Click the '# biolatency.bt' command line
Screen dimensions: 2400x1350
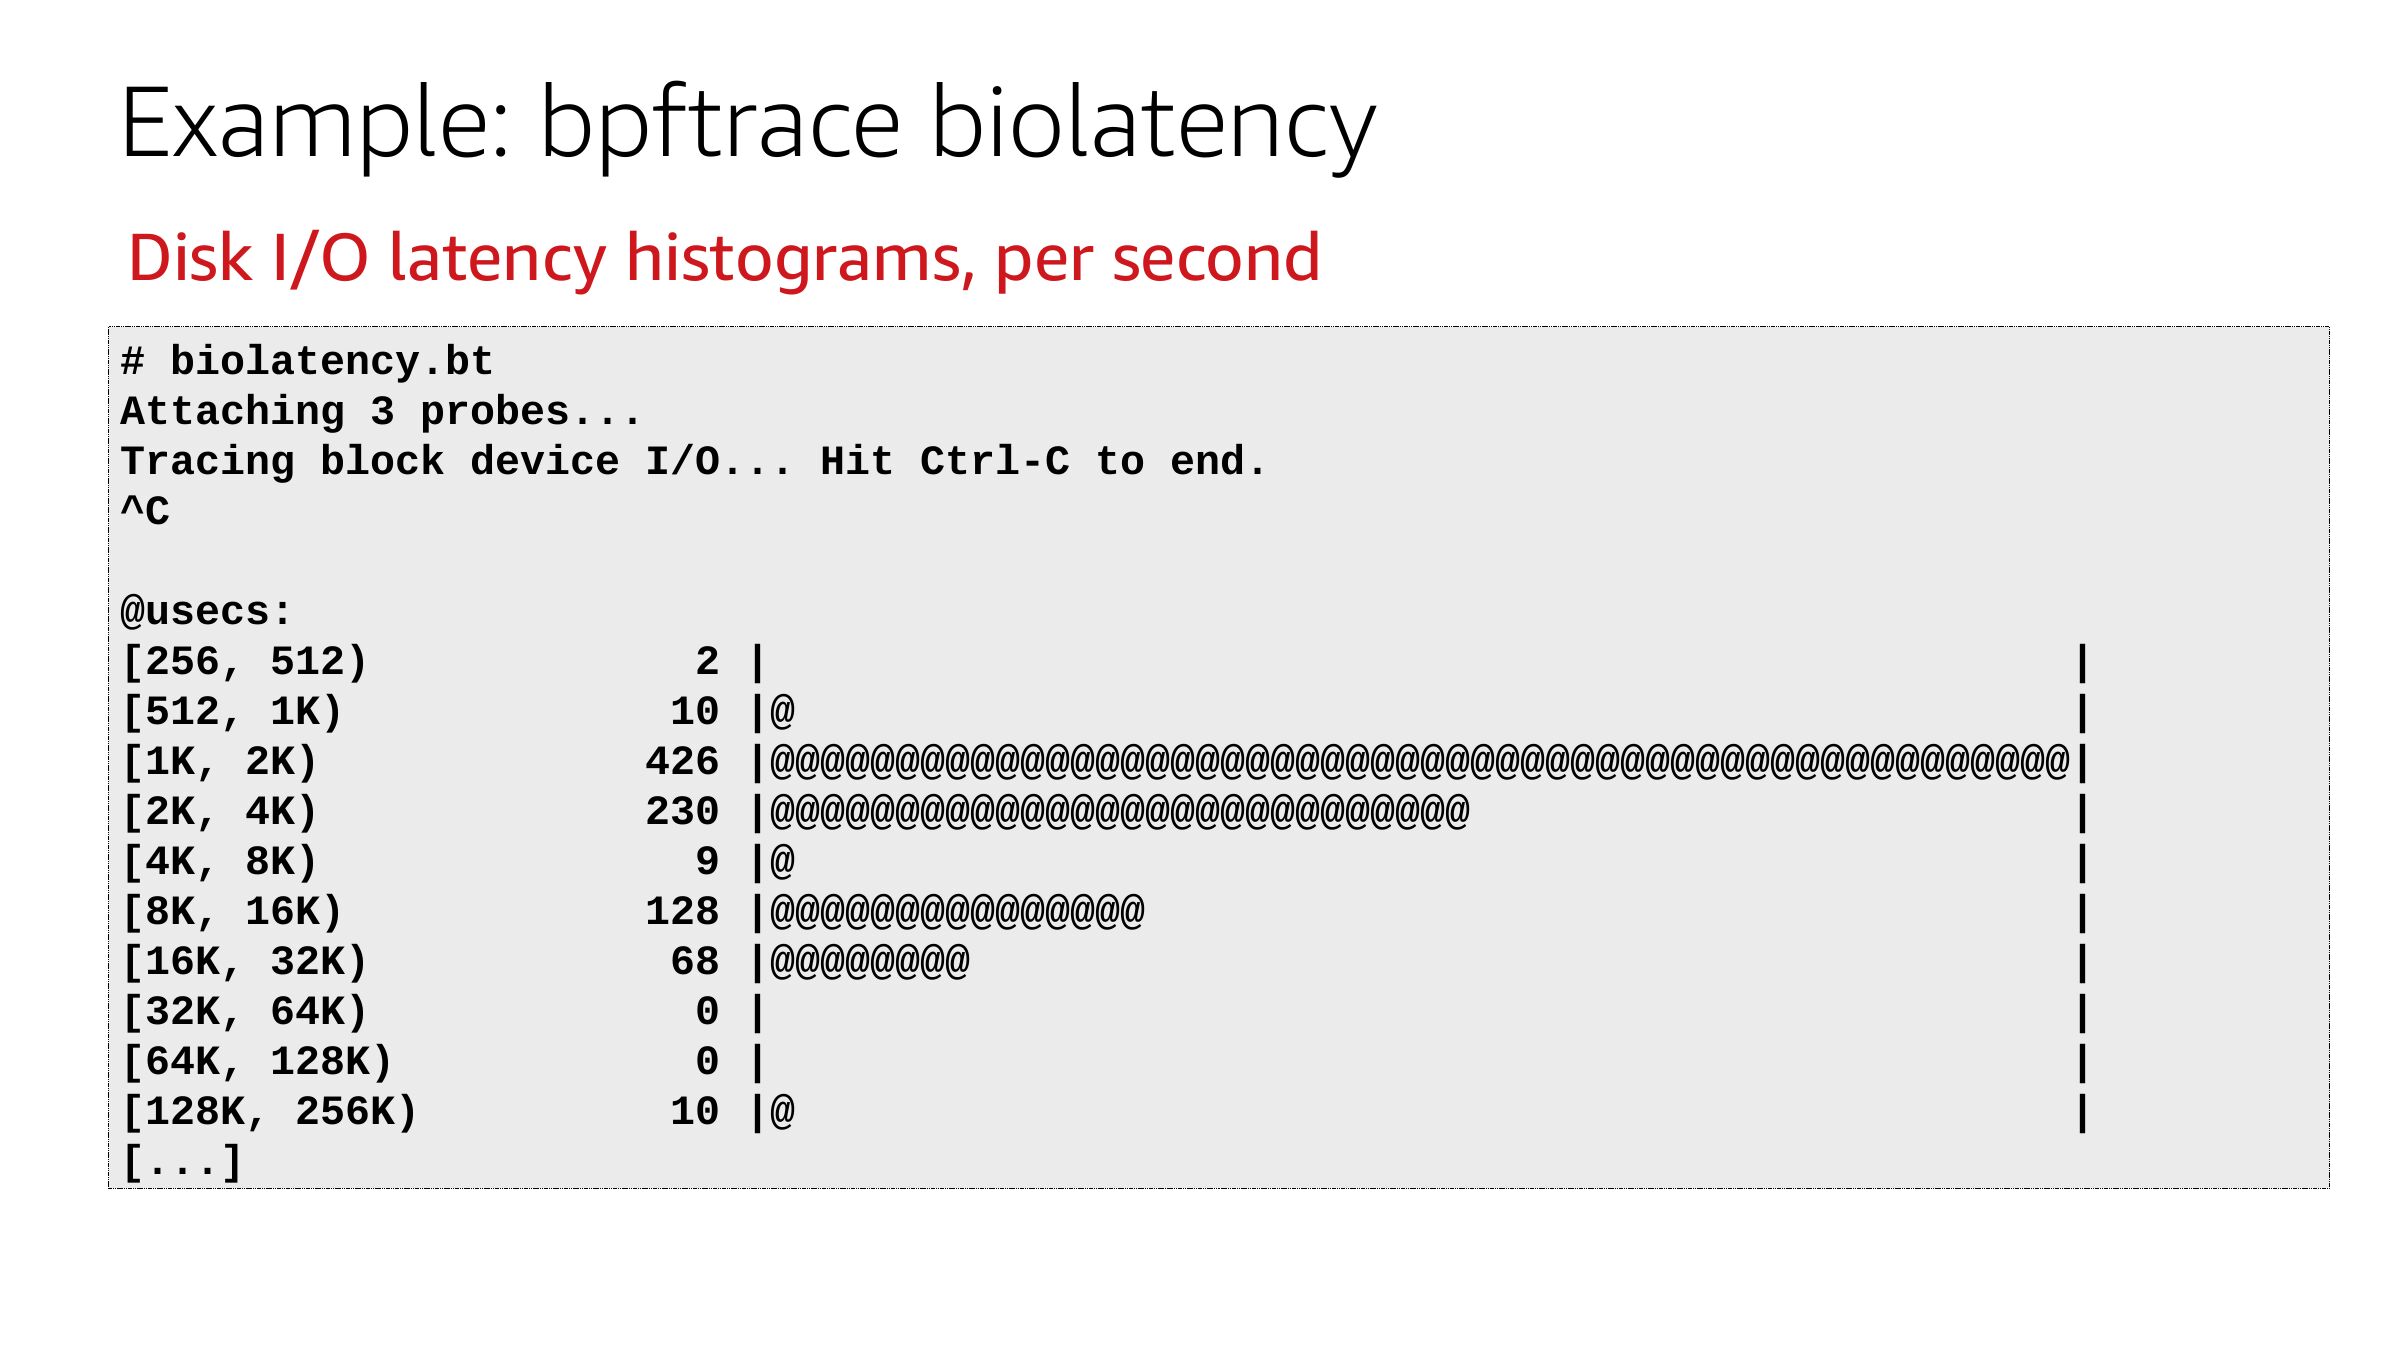pos(307,361)
